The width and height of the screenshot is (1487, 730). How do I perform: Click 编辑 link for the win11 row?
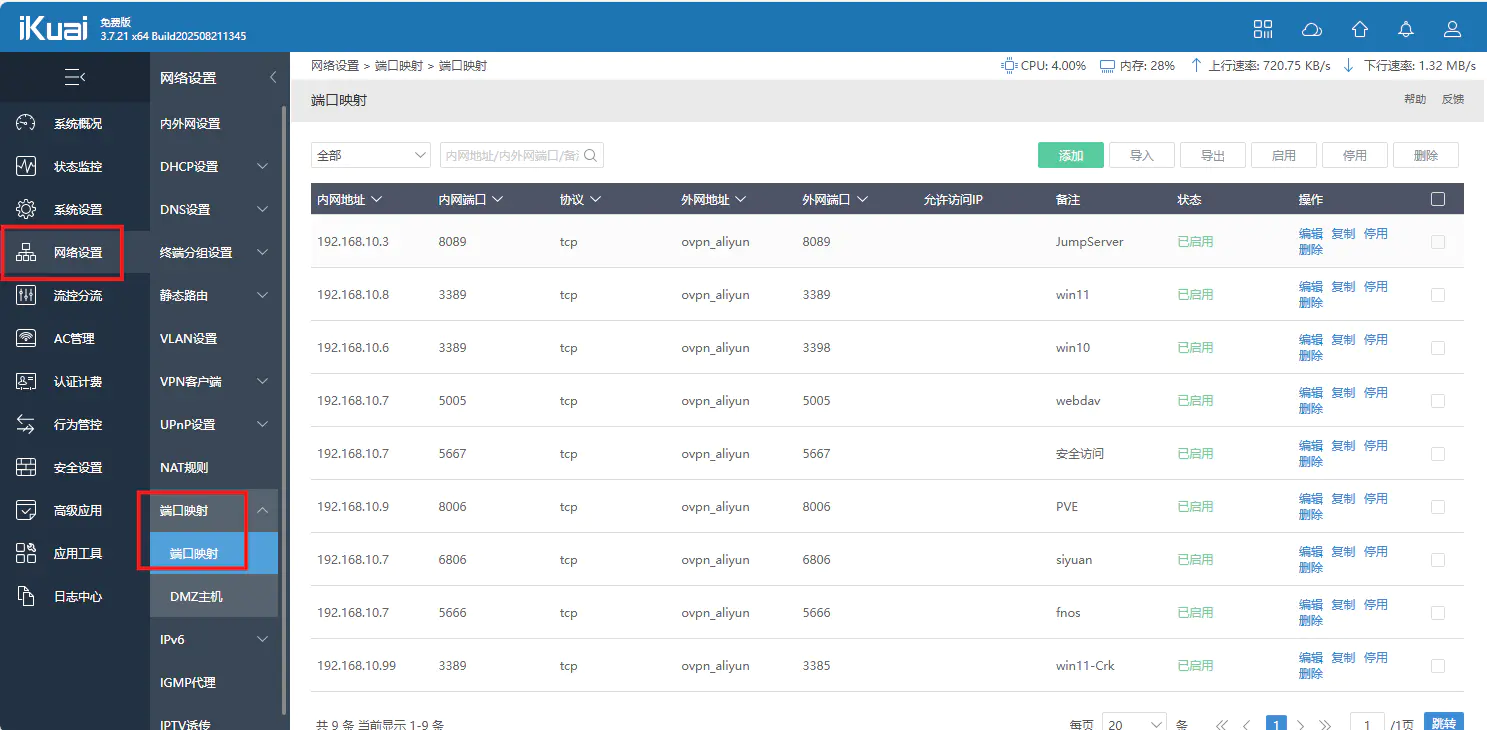point(1310,287)
